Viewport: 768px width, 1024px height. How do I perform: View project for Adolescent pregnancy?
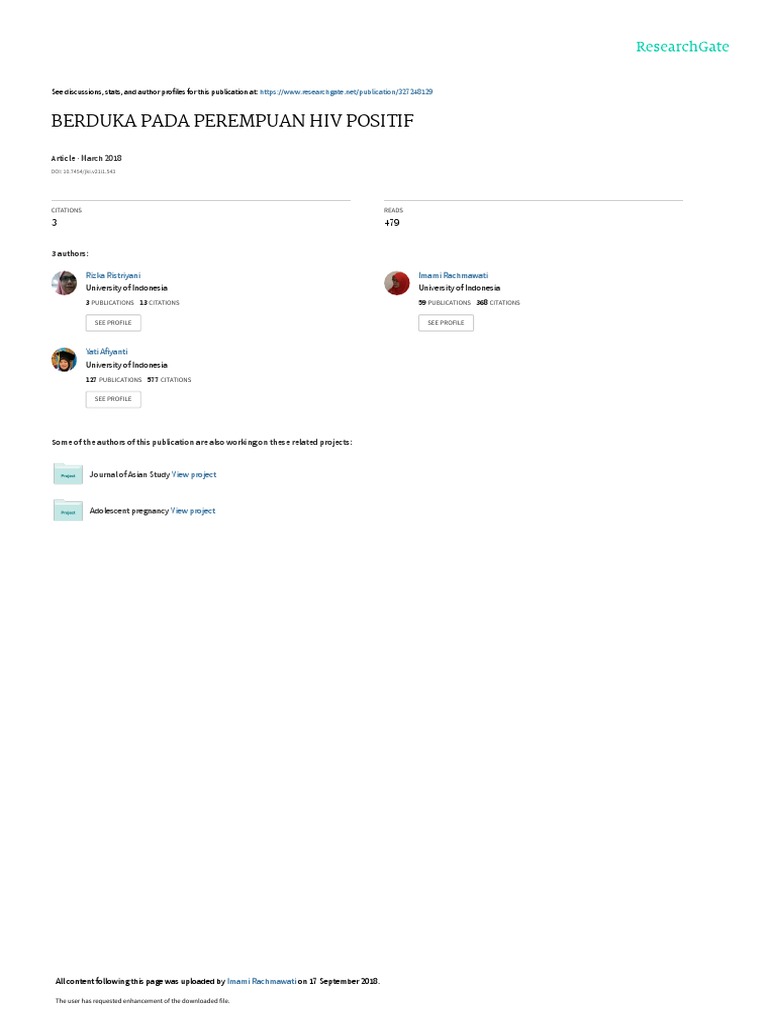coord(193,511)
